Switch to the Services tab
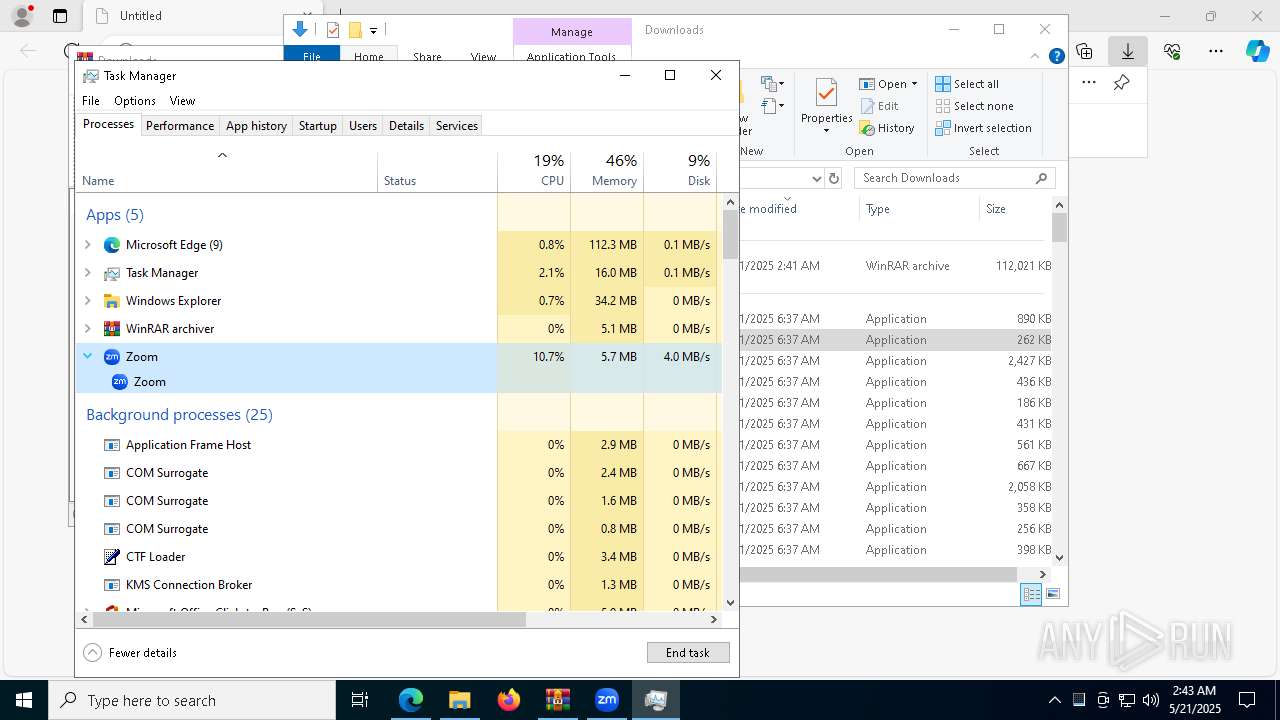The height and width of the screenshot is (720, 1280). click(457, 126)
